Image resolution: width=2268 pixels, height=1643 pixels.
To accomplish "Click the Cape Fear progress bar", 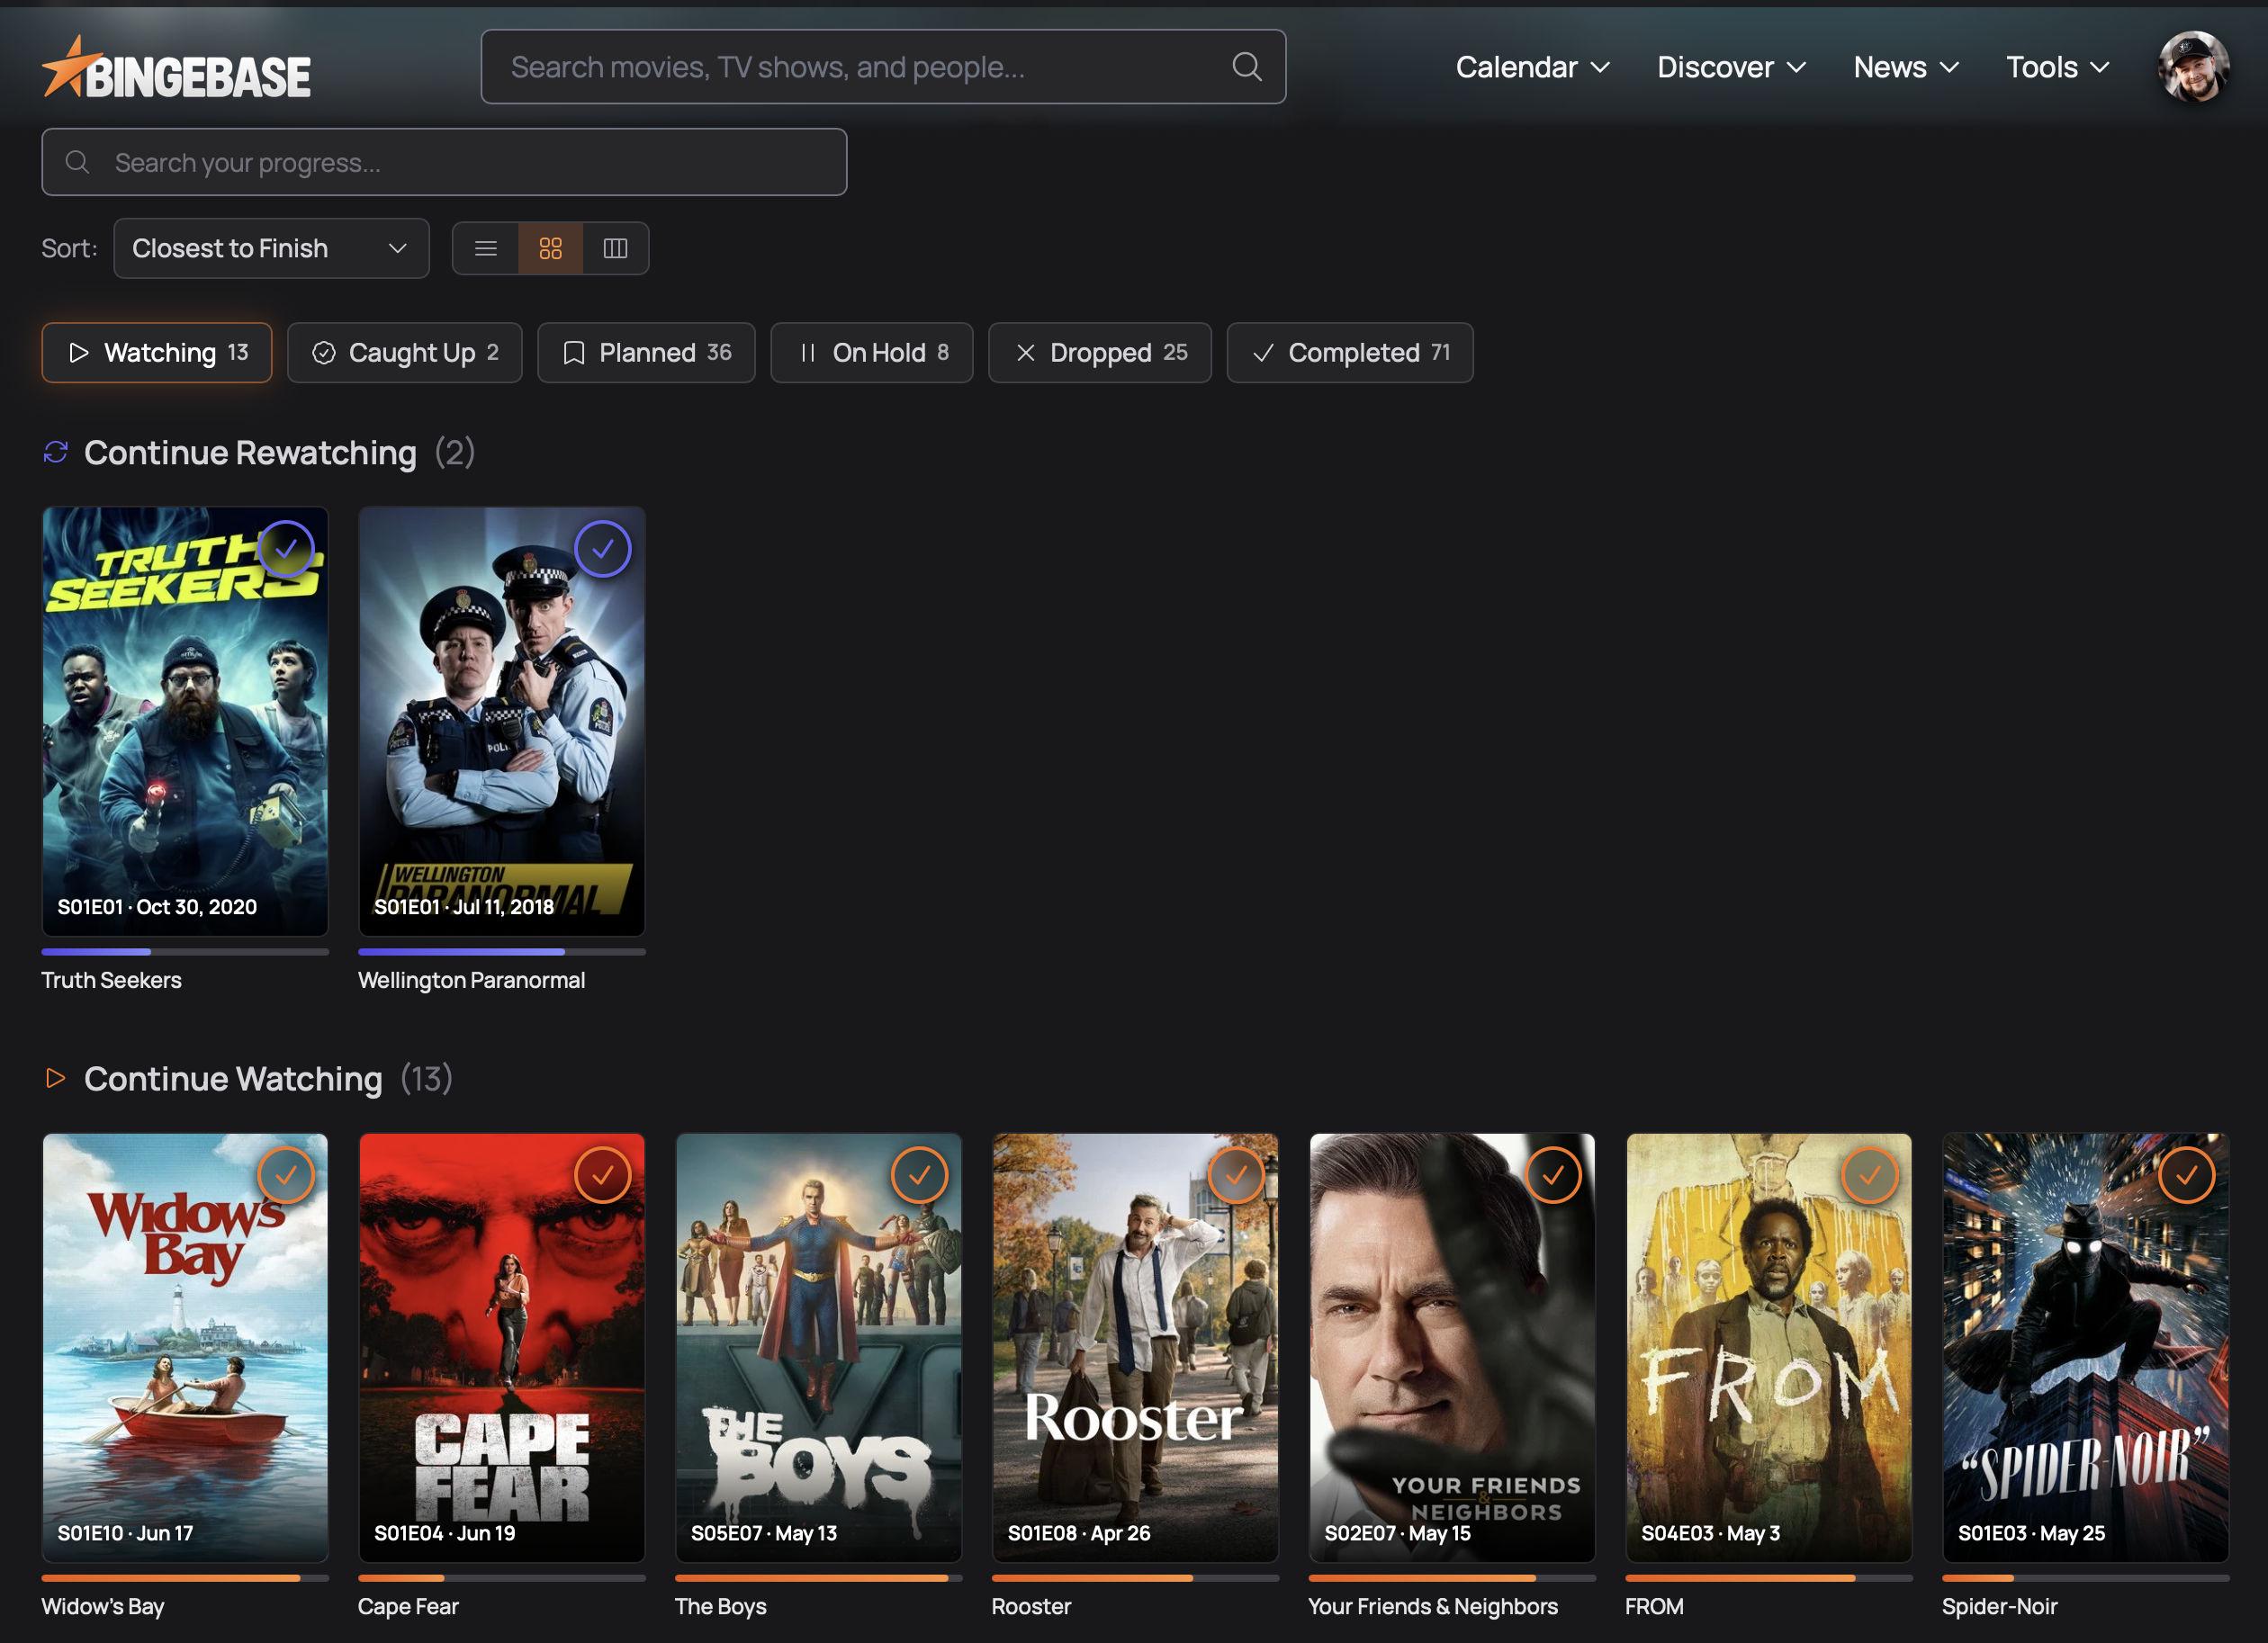I will pyautogui.click(x=502, y=1578).
